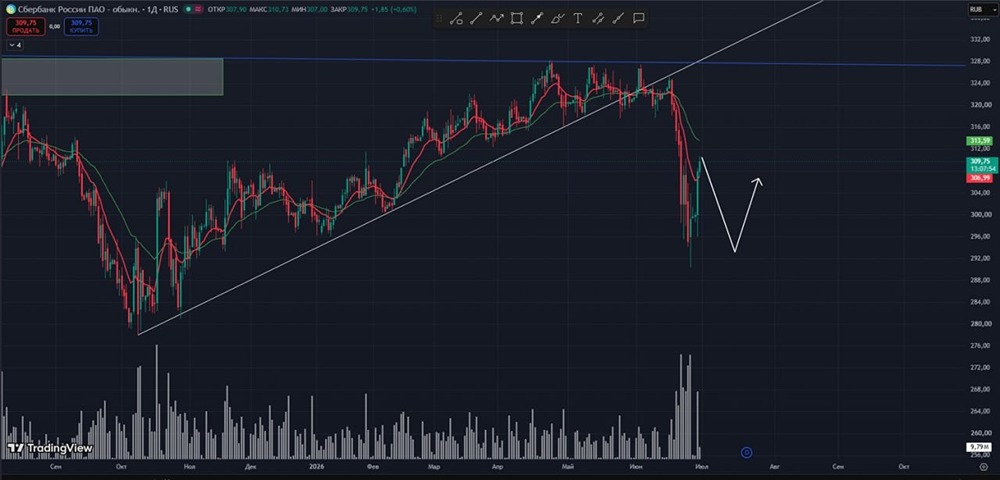Choose the zigzag arrow path tool
Viewport: 1000px width, 480px height.
point(496,19)
